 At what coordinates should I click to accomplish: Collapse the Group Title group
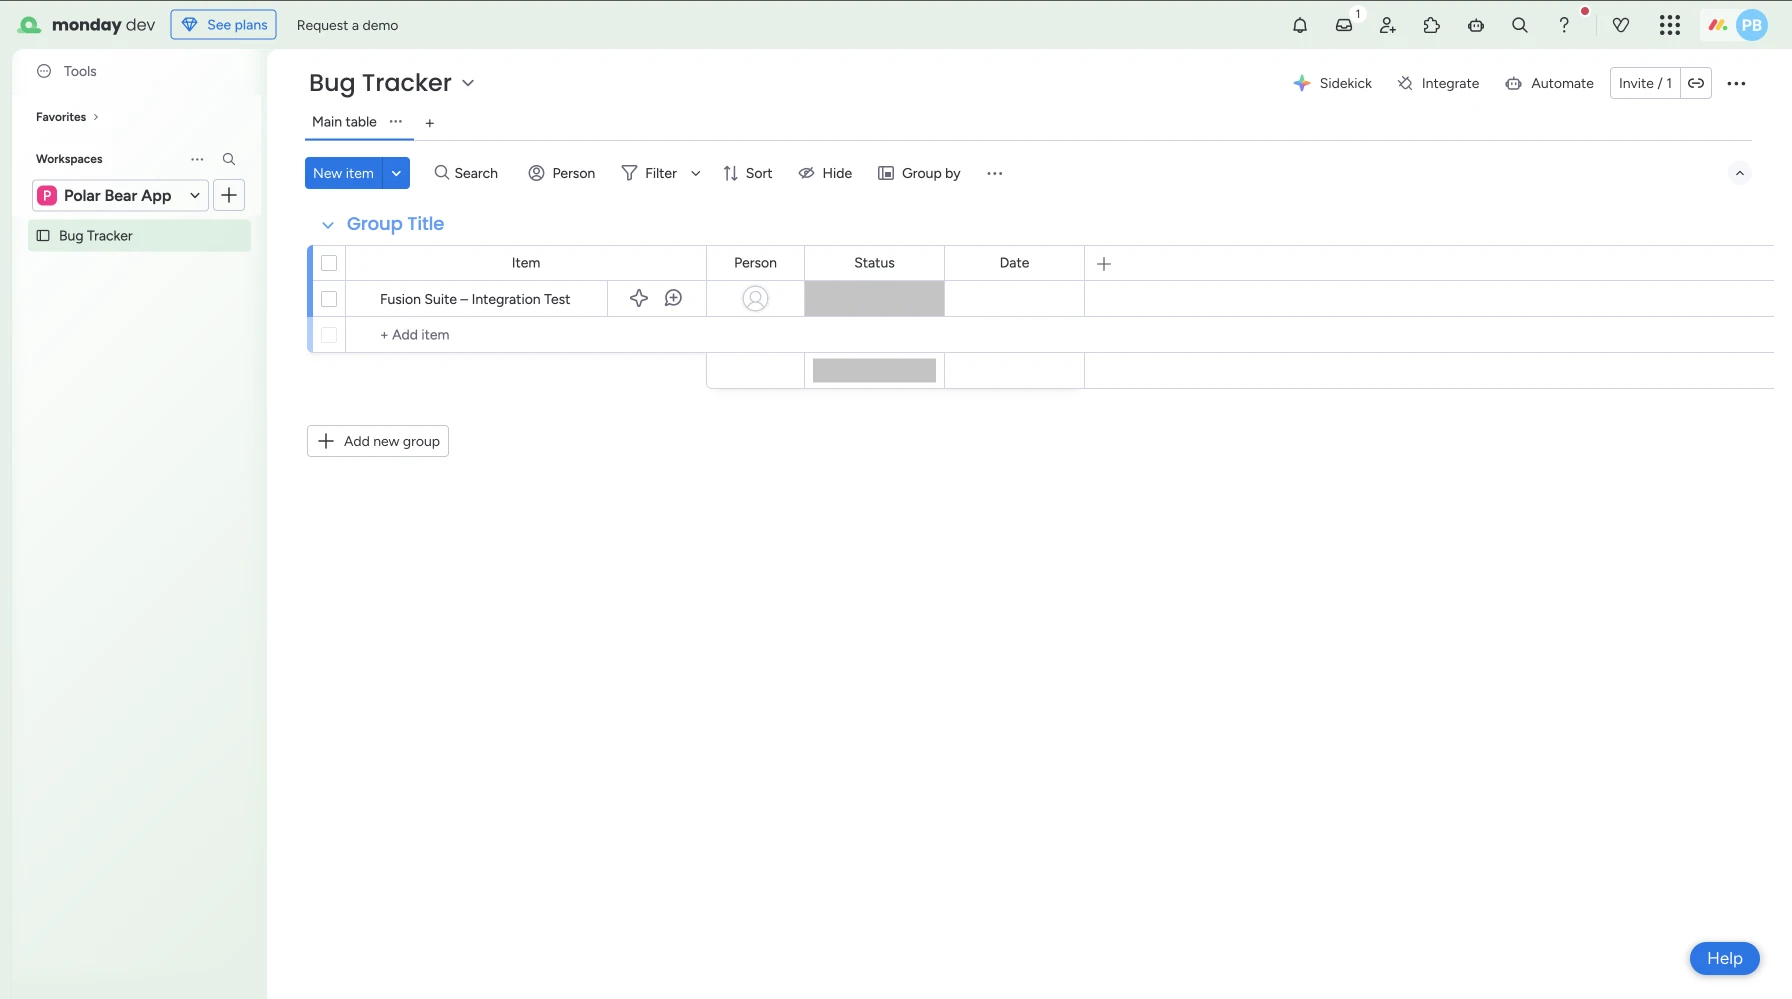pos(328,225)
